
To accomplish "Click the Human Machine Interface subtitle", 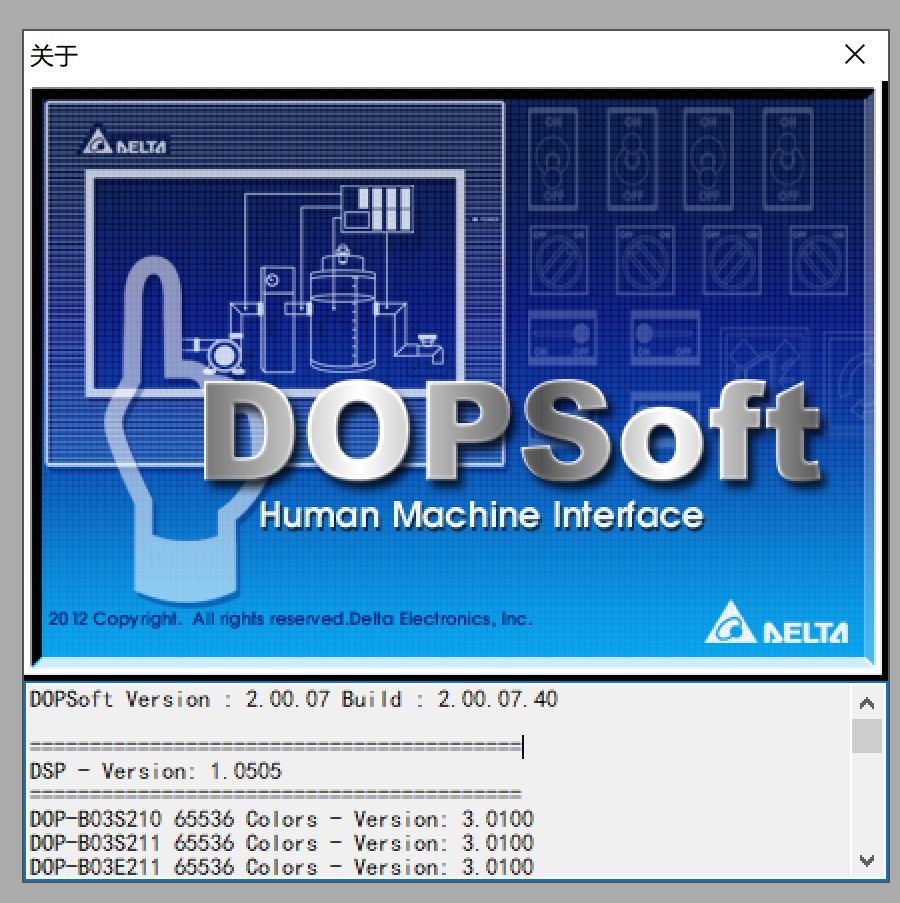I will [x=480, y=515].
